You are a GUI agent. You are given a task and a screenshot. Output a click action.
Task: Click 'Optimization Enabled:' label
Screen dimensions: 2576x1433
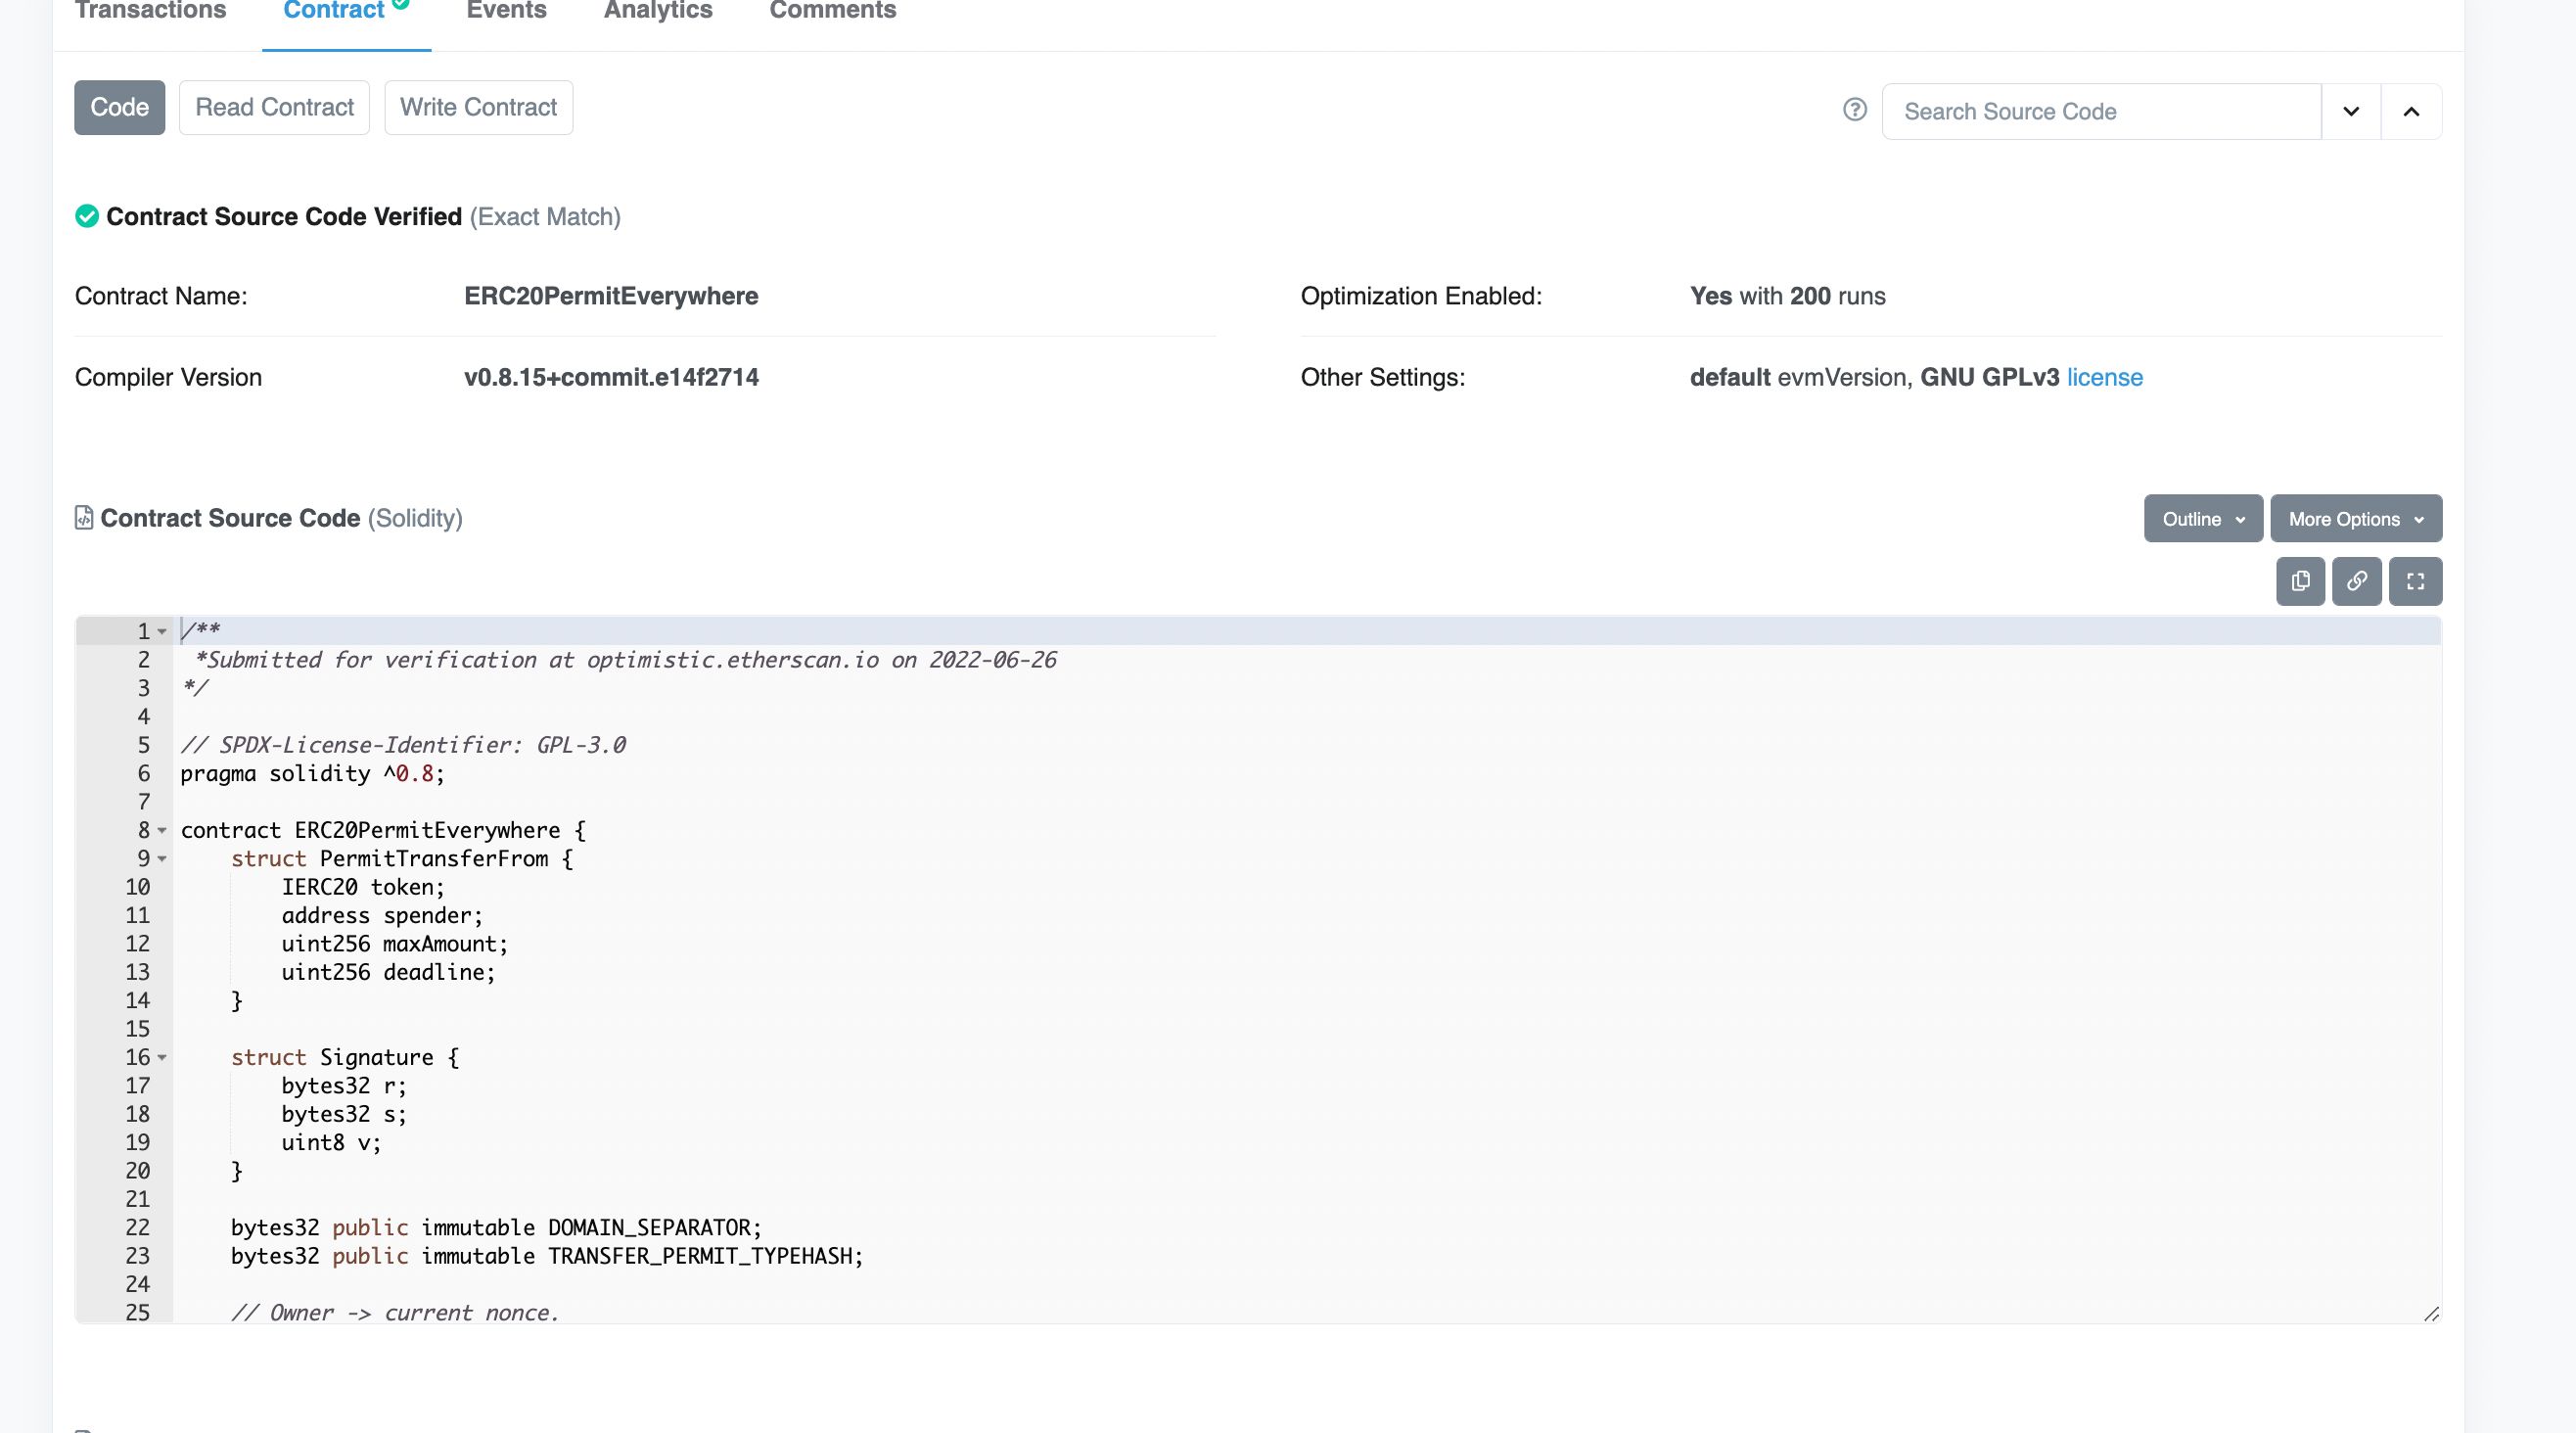[1421, 296]
